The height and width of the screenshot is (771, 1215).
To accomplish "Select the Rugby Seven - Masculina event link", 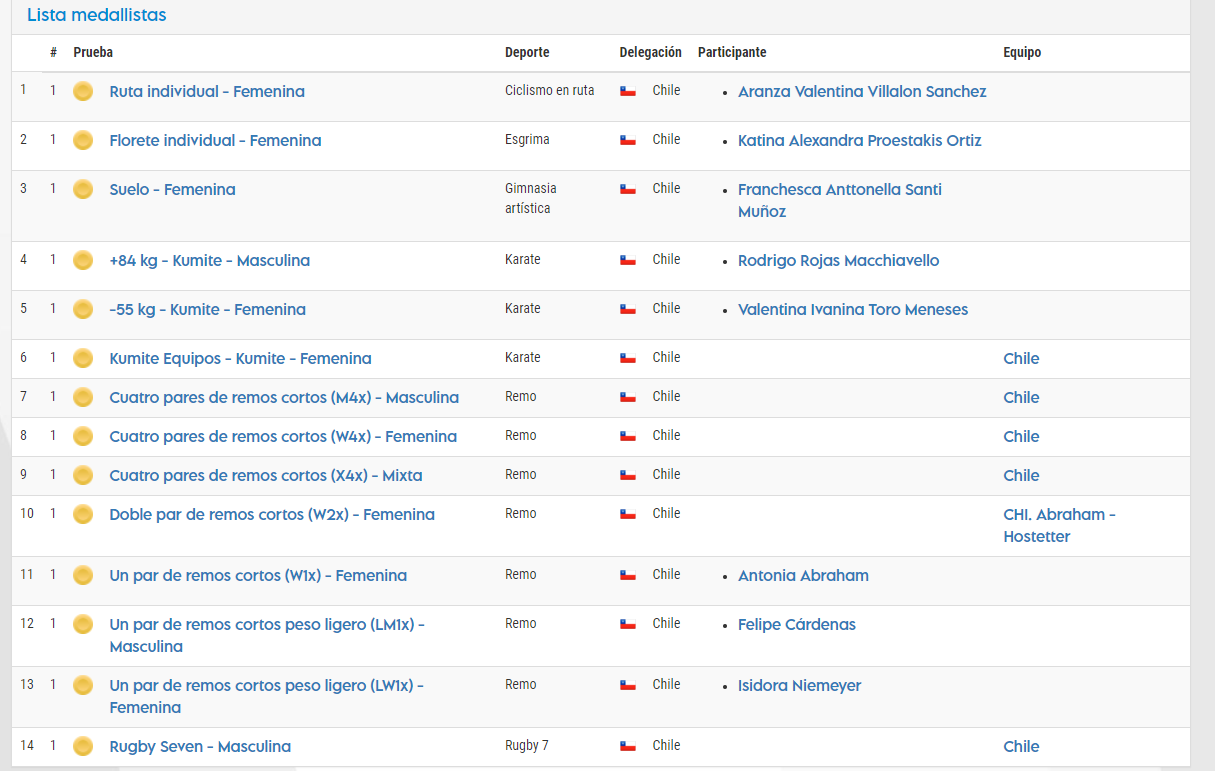I will pyautogui.click(x=200, y=746).
